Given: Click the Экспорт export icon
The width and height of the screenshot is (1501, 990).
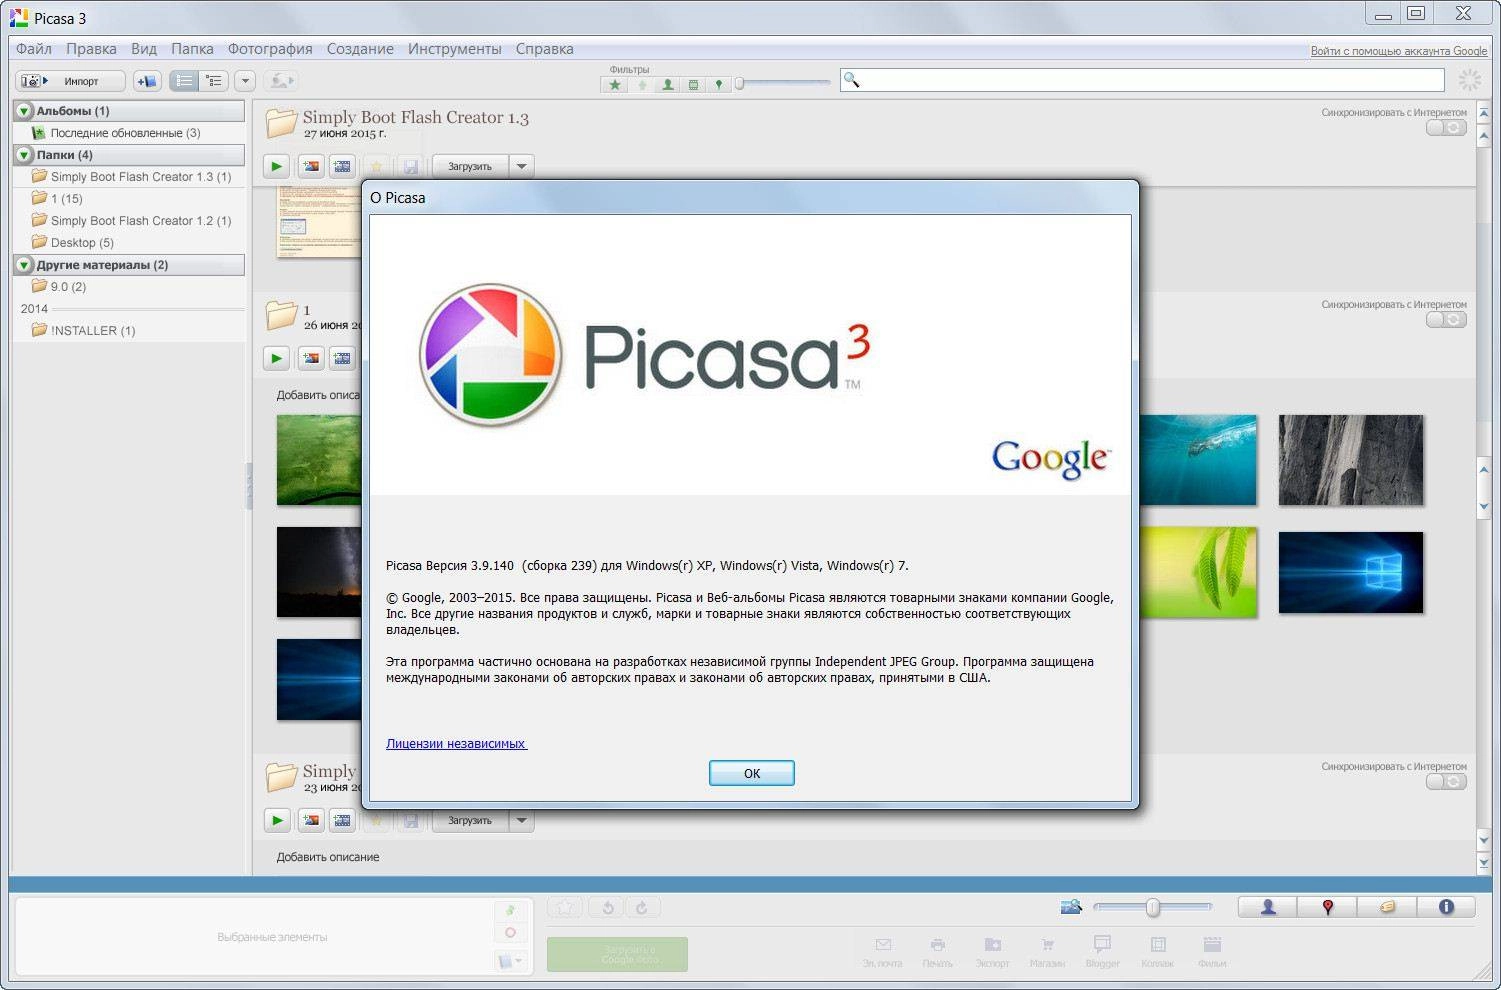Looking at the screenshot, I should 993,951.
